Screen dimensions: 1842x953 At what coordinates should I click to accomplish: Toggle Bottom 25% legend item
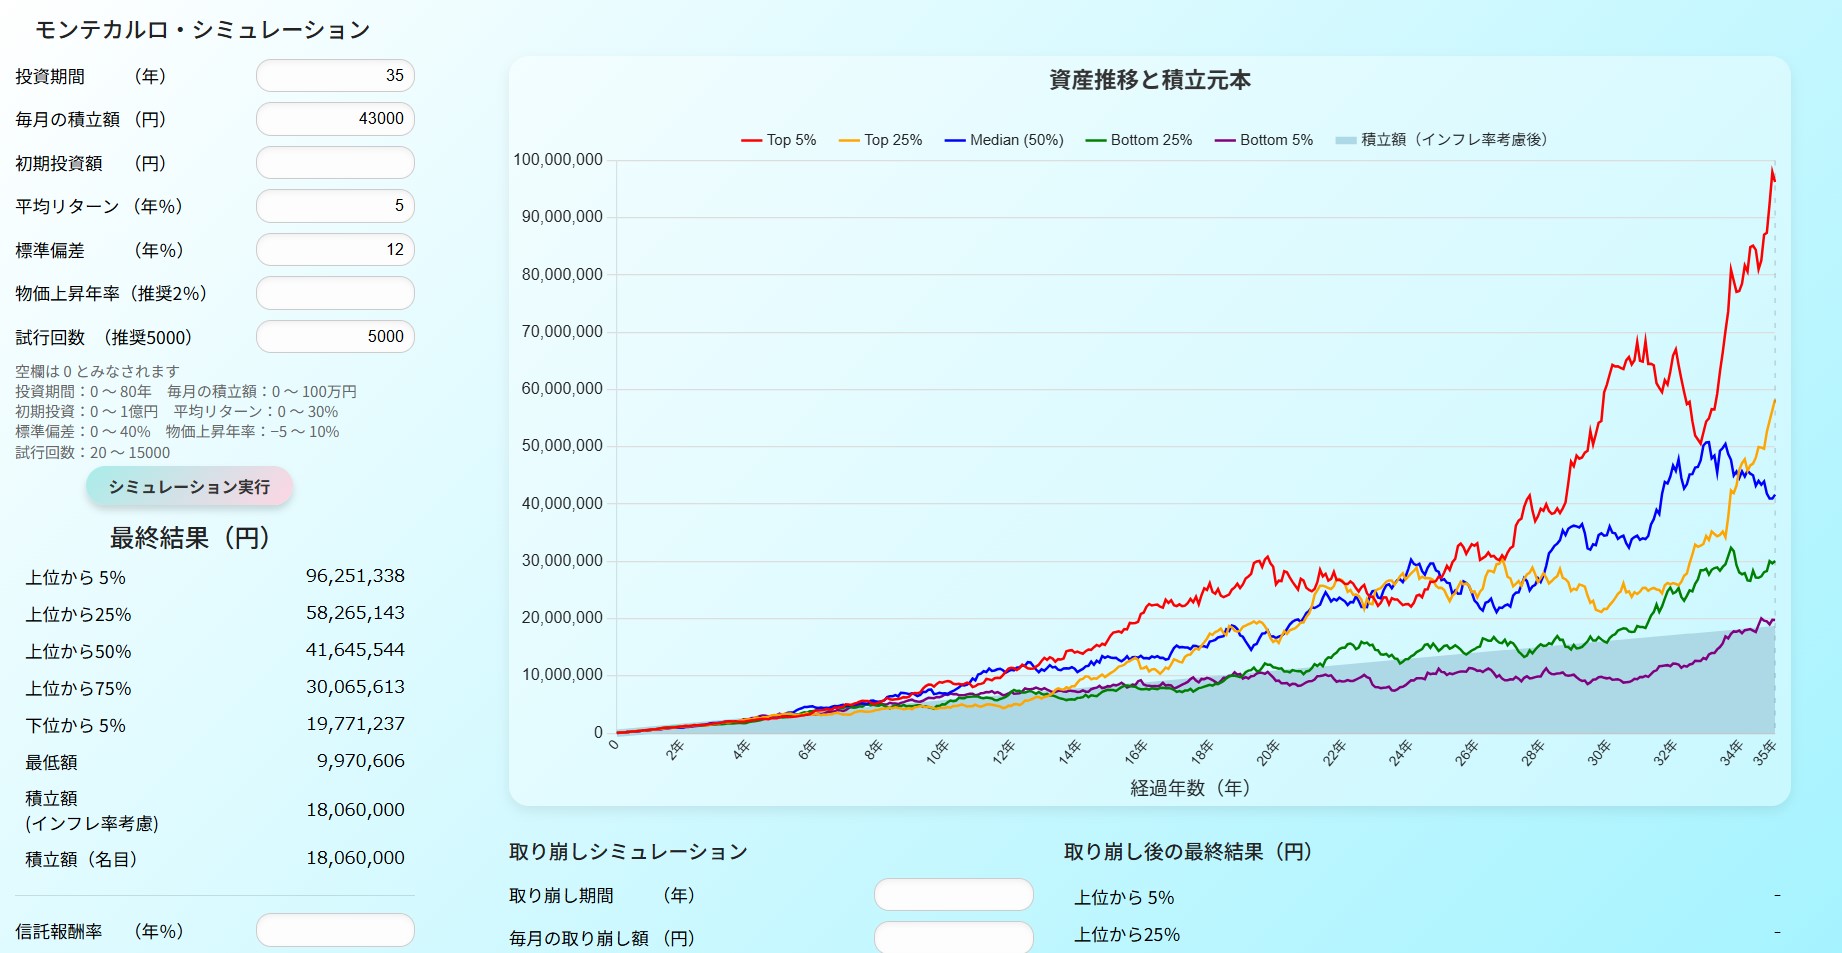tap(1139, 140)
